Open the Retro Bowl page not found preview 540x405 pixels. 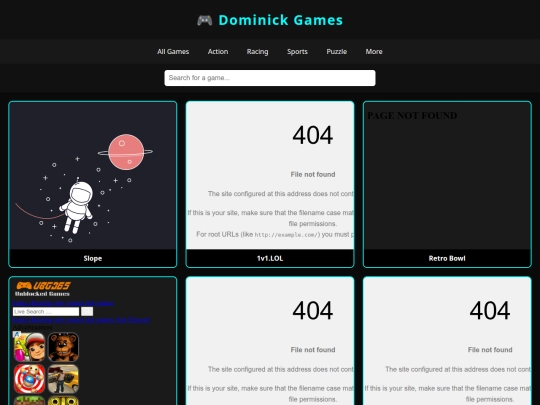(x=447, y=176)
